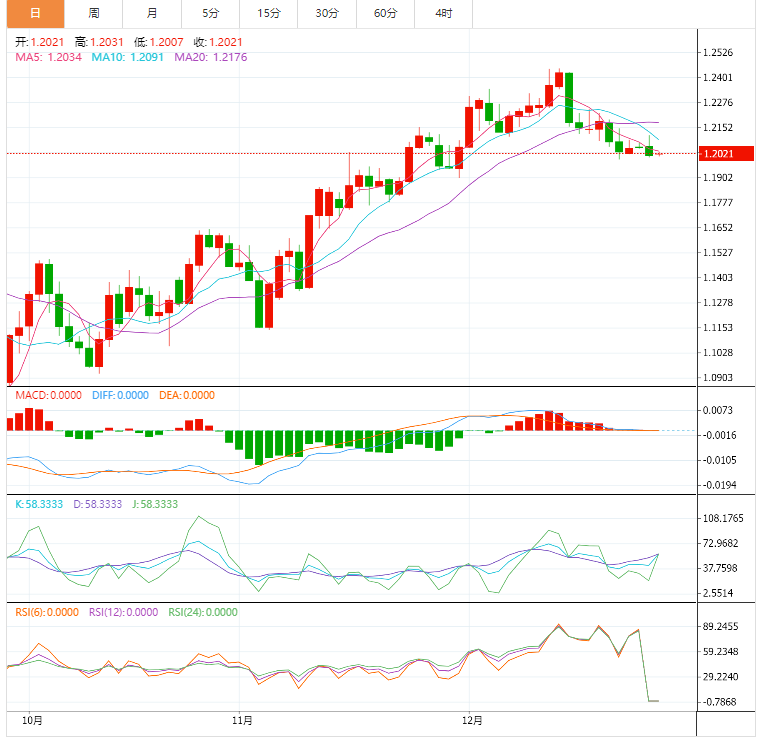
Task: Click the 开: 1.2021 open value
Action: [39, 42]
